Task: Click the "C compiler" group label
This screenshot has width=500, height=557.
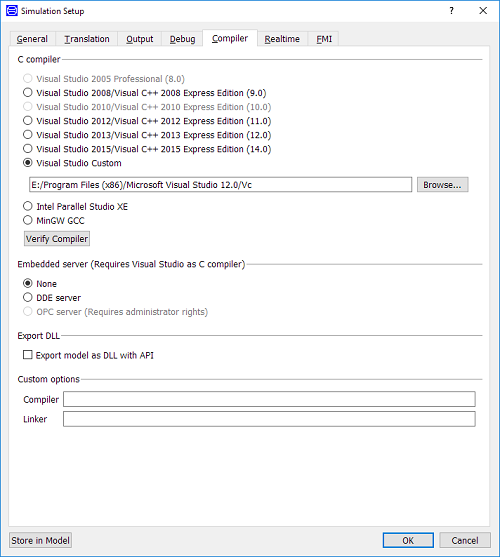Action: pyautogui.click(x=39, y=59)
